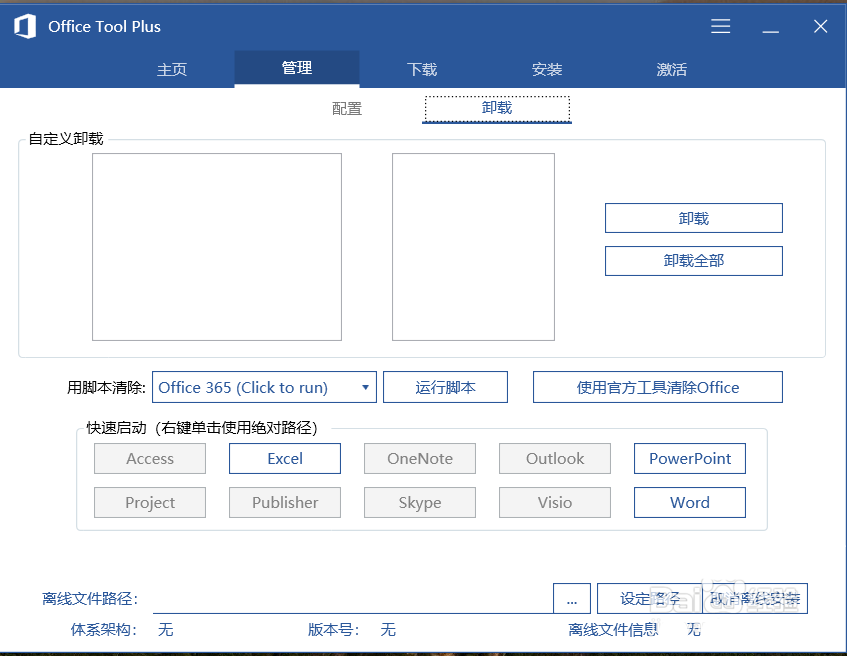Click the 体系架构 label text
Screen dimensions: 847x656
coord(103,630)
